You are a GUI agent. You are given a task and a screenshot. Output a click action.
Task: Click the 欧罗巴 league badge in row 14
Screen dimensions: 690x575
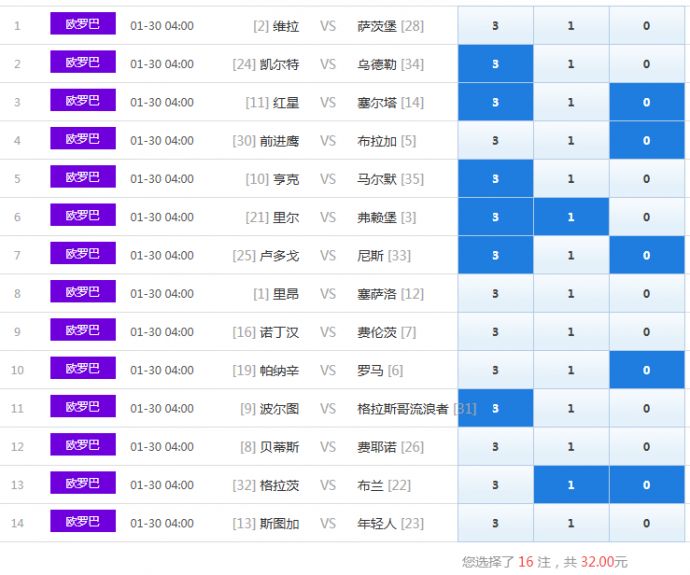pyautogui.click(x=83, y=522)
